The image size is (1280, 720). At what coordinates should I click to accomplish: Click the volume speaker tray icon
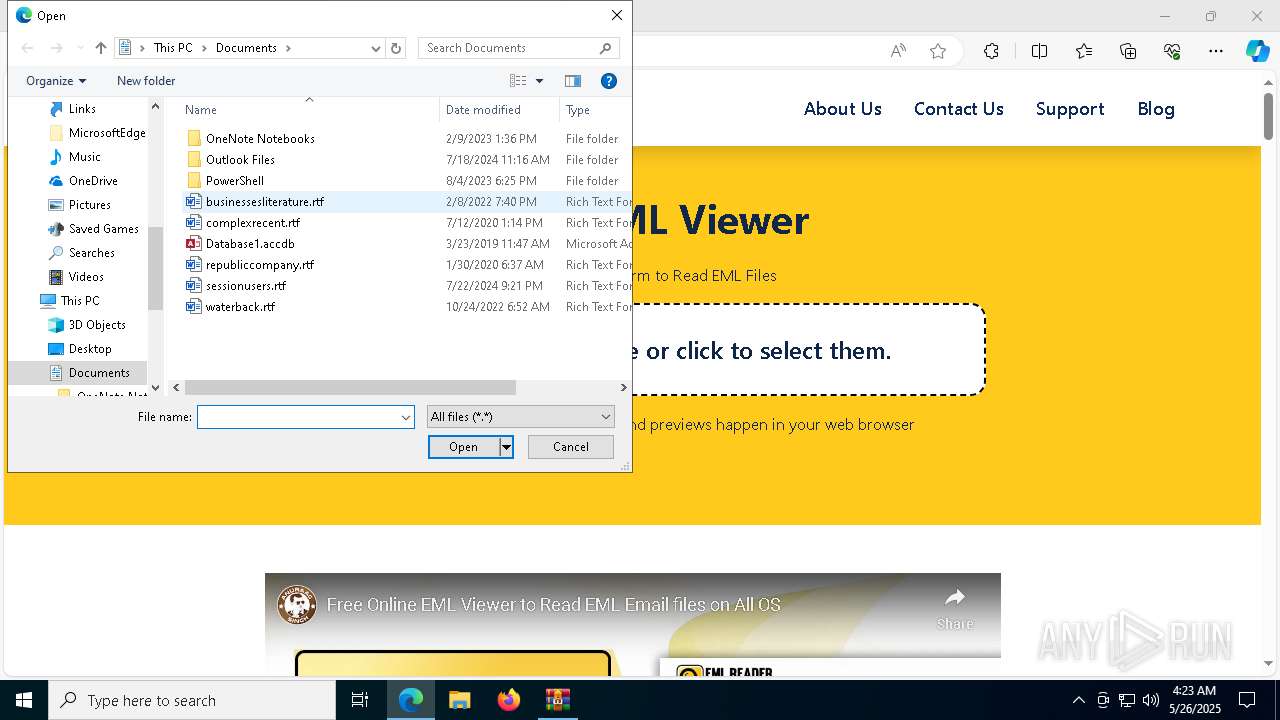pos(1151,700)
